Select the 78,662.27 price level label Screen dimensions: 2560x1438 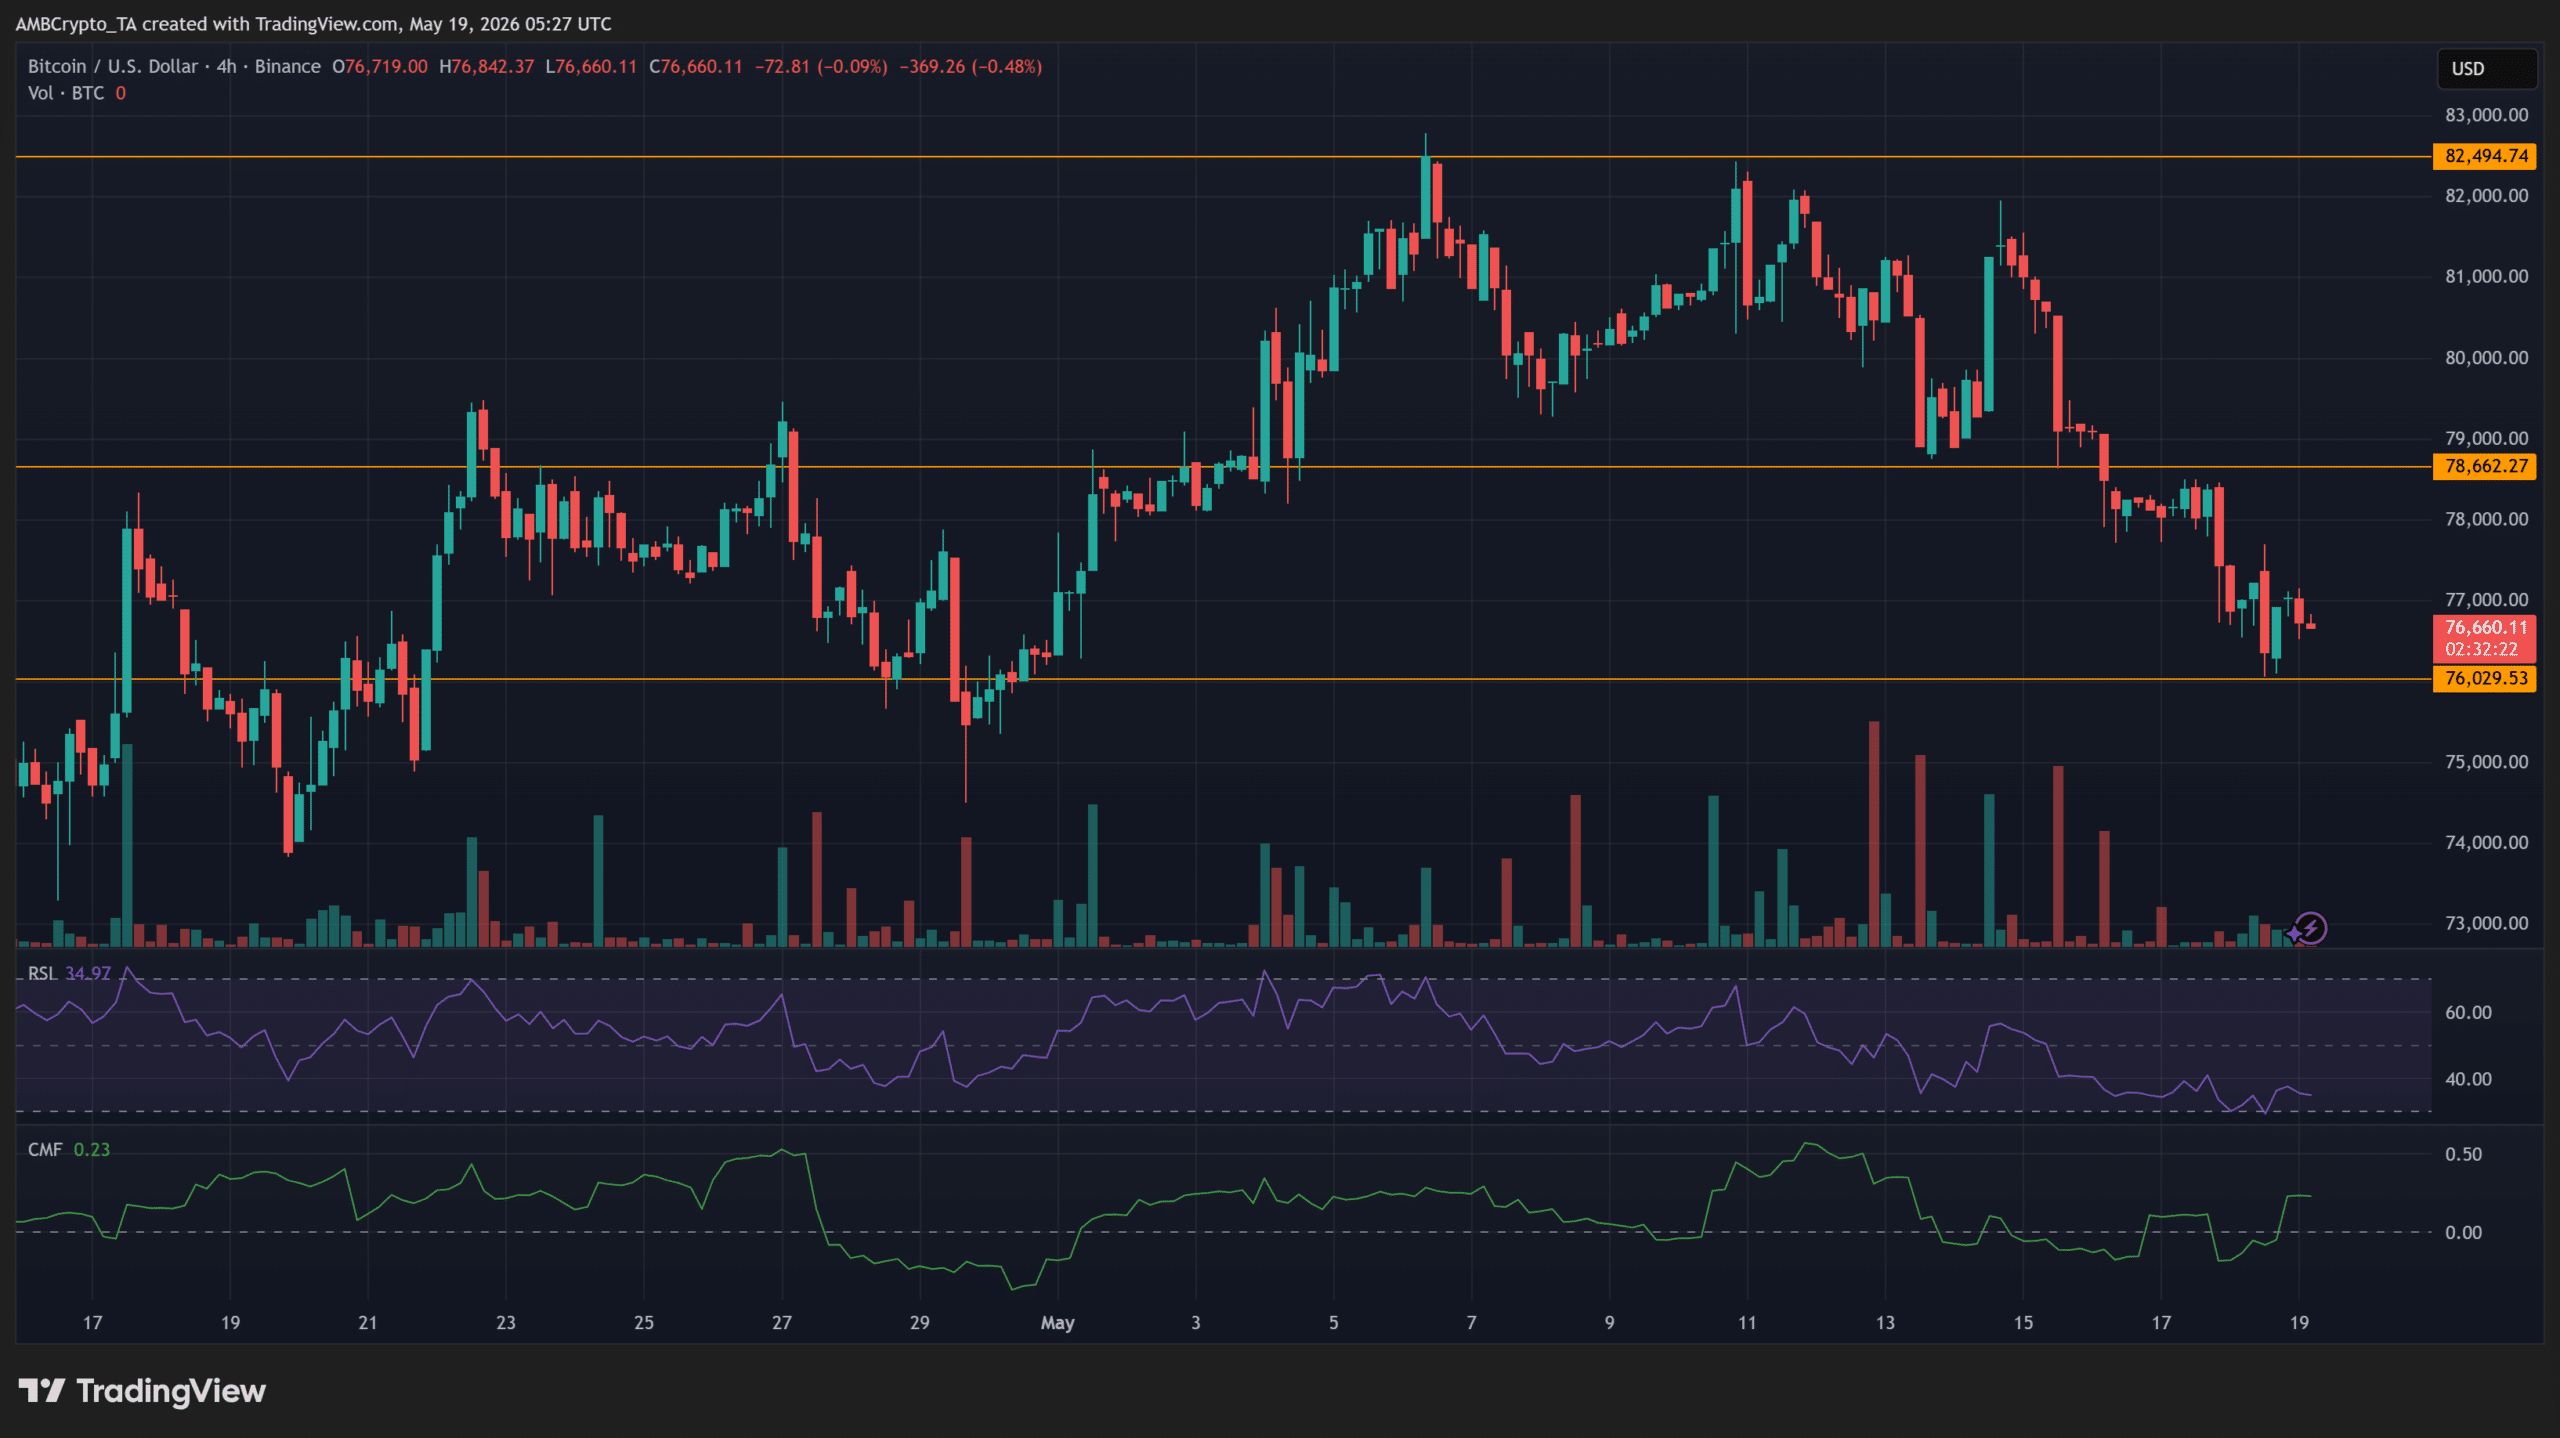point(2485,466)
